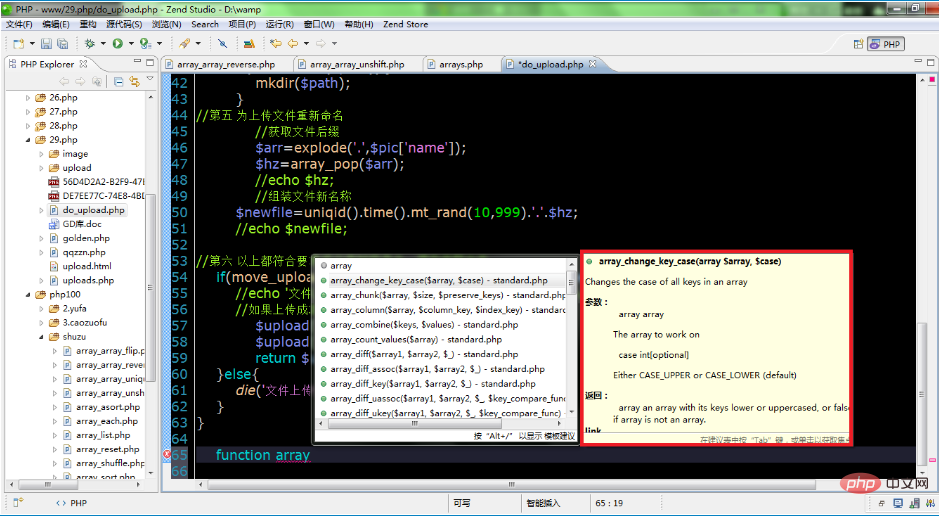Viewport: 939px width, 516px height.
Task: Open the Run dropdown arrow
Action: point(131,44)
